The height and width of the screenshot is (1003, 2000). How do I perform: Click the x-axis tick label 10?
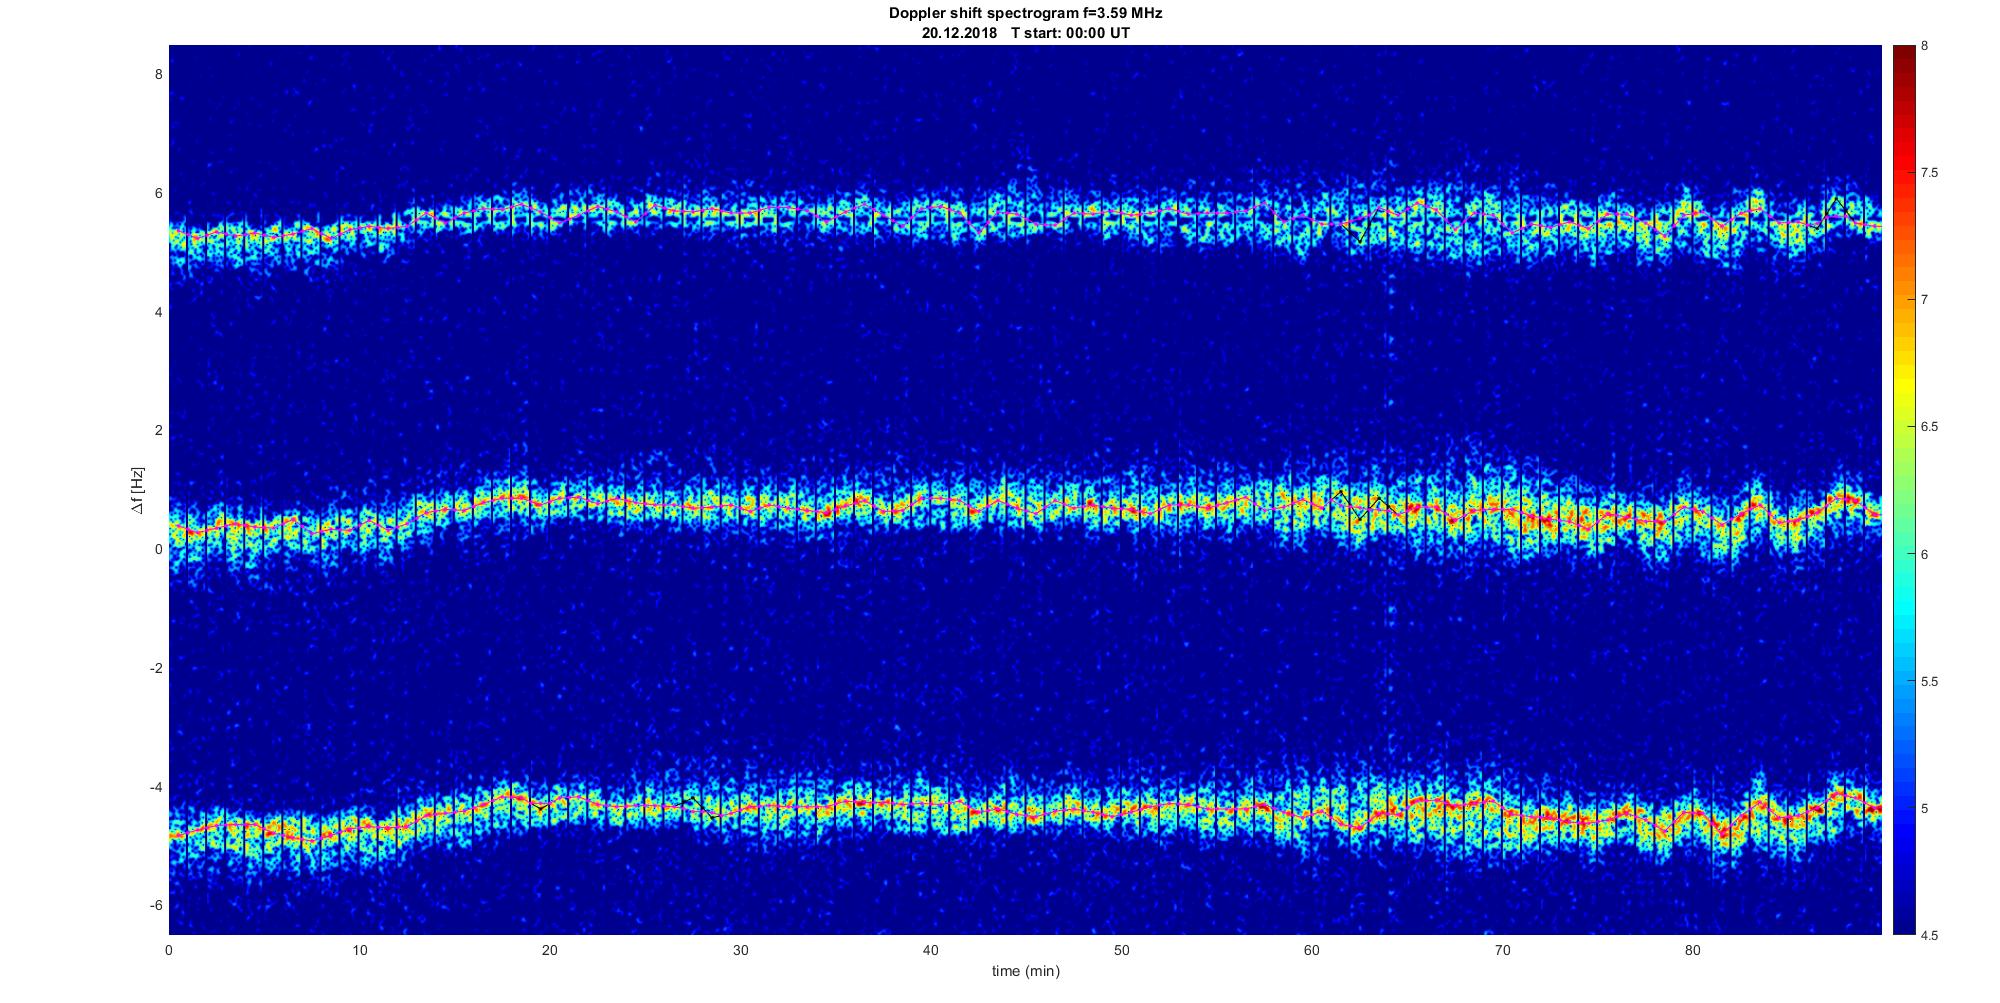tap(359, 951)
